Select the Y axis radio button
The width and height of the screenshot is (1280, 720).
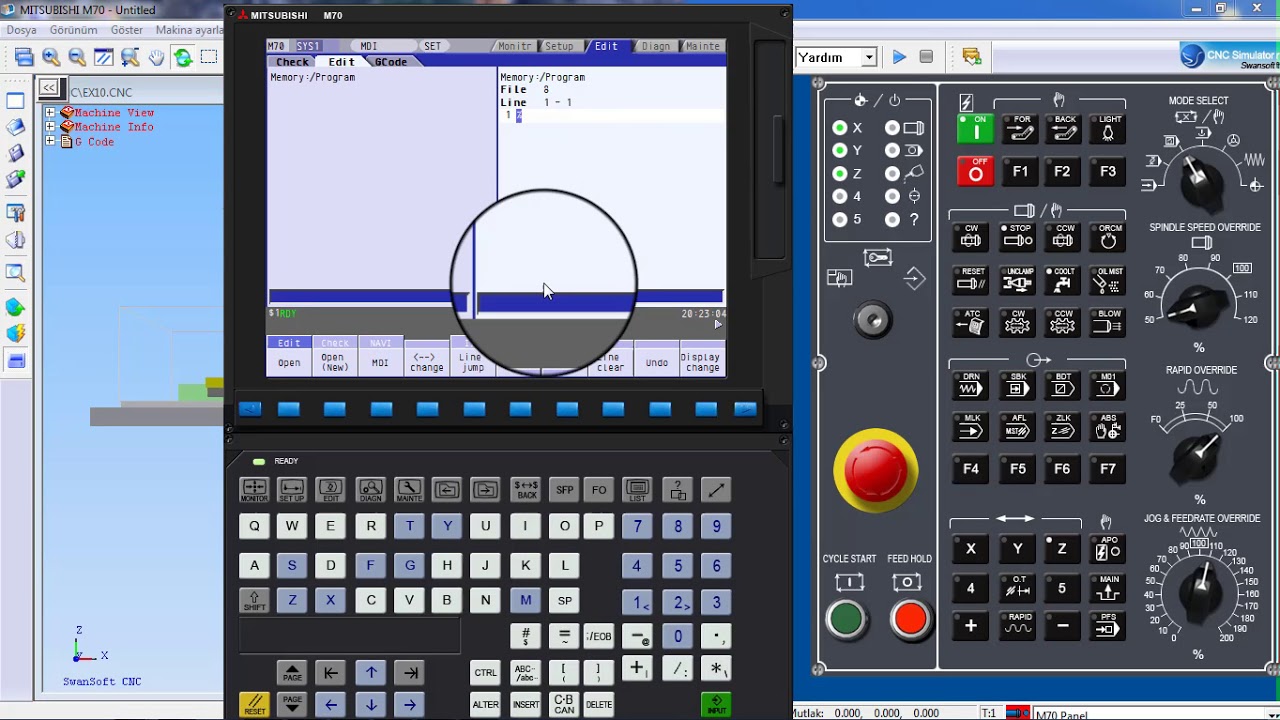tap(840, 151)
